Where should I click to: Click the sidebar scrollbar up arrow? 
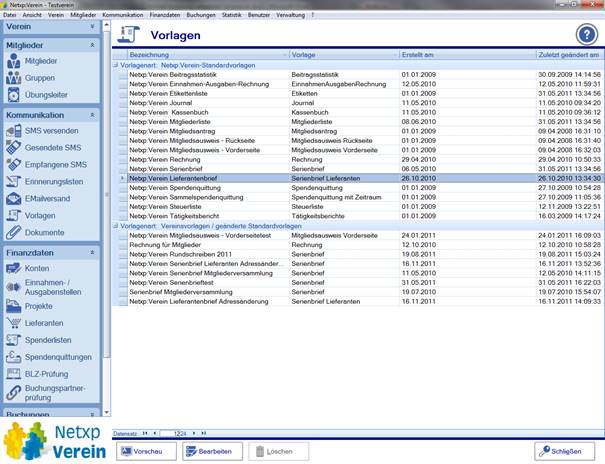107,24
